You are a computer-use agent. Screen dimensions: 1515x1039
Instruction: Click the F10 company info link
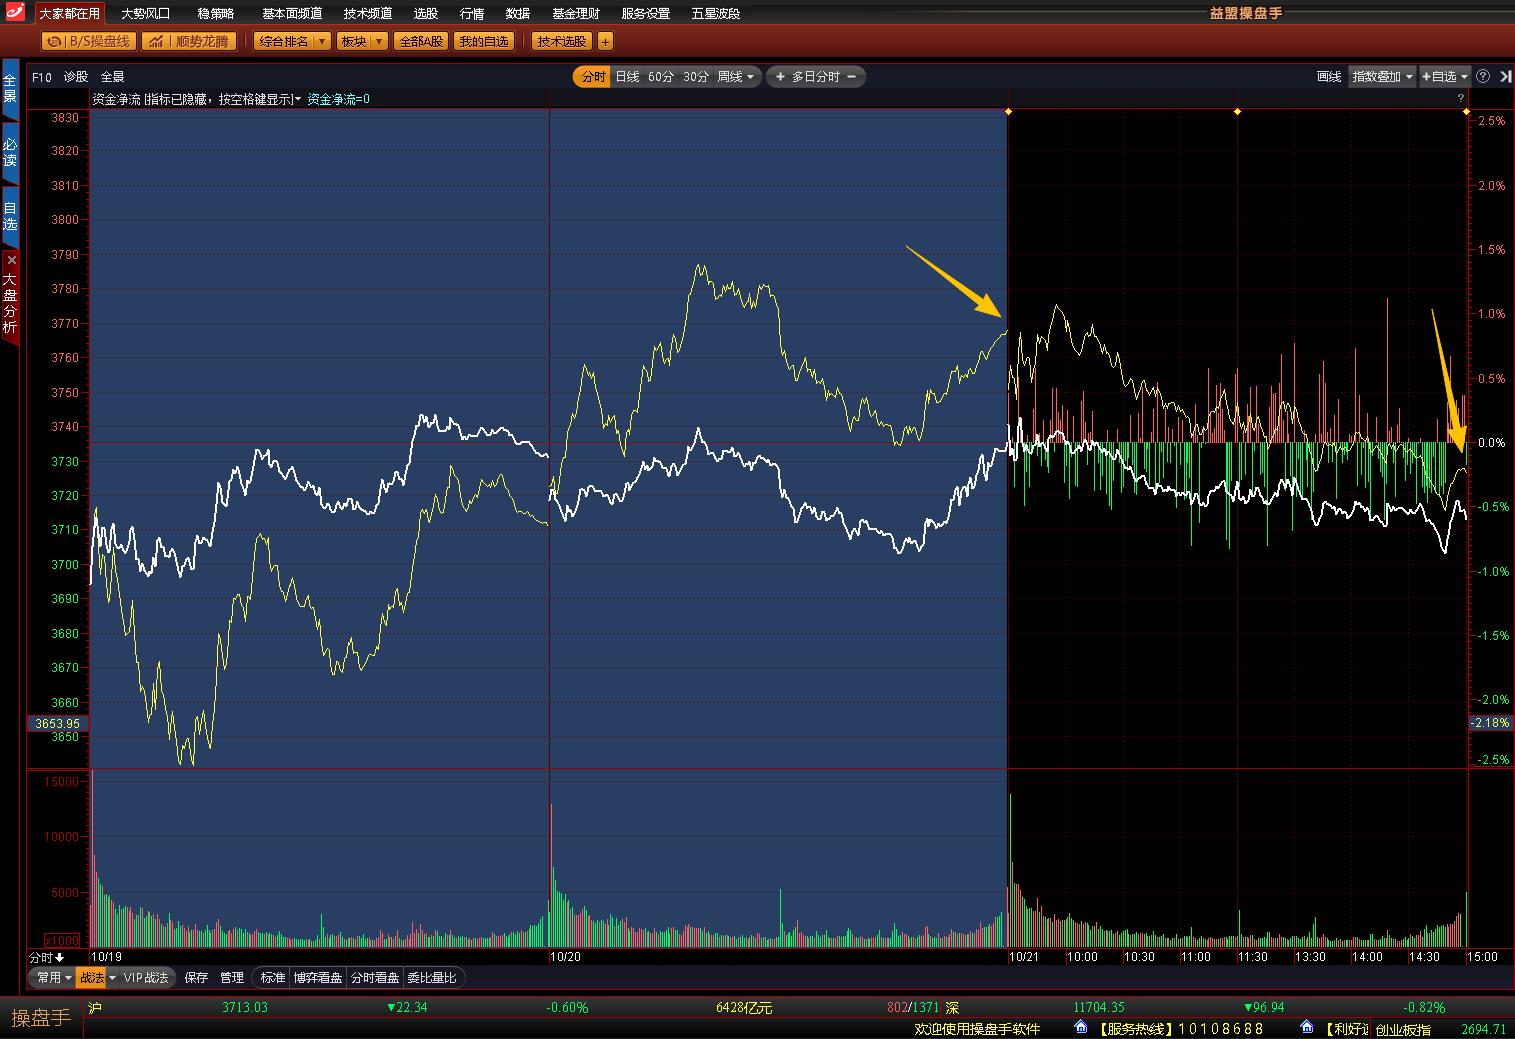[x=41, y=77]
